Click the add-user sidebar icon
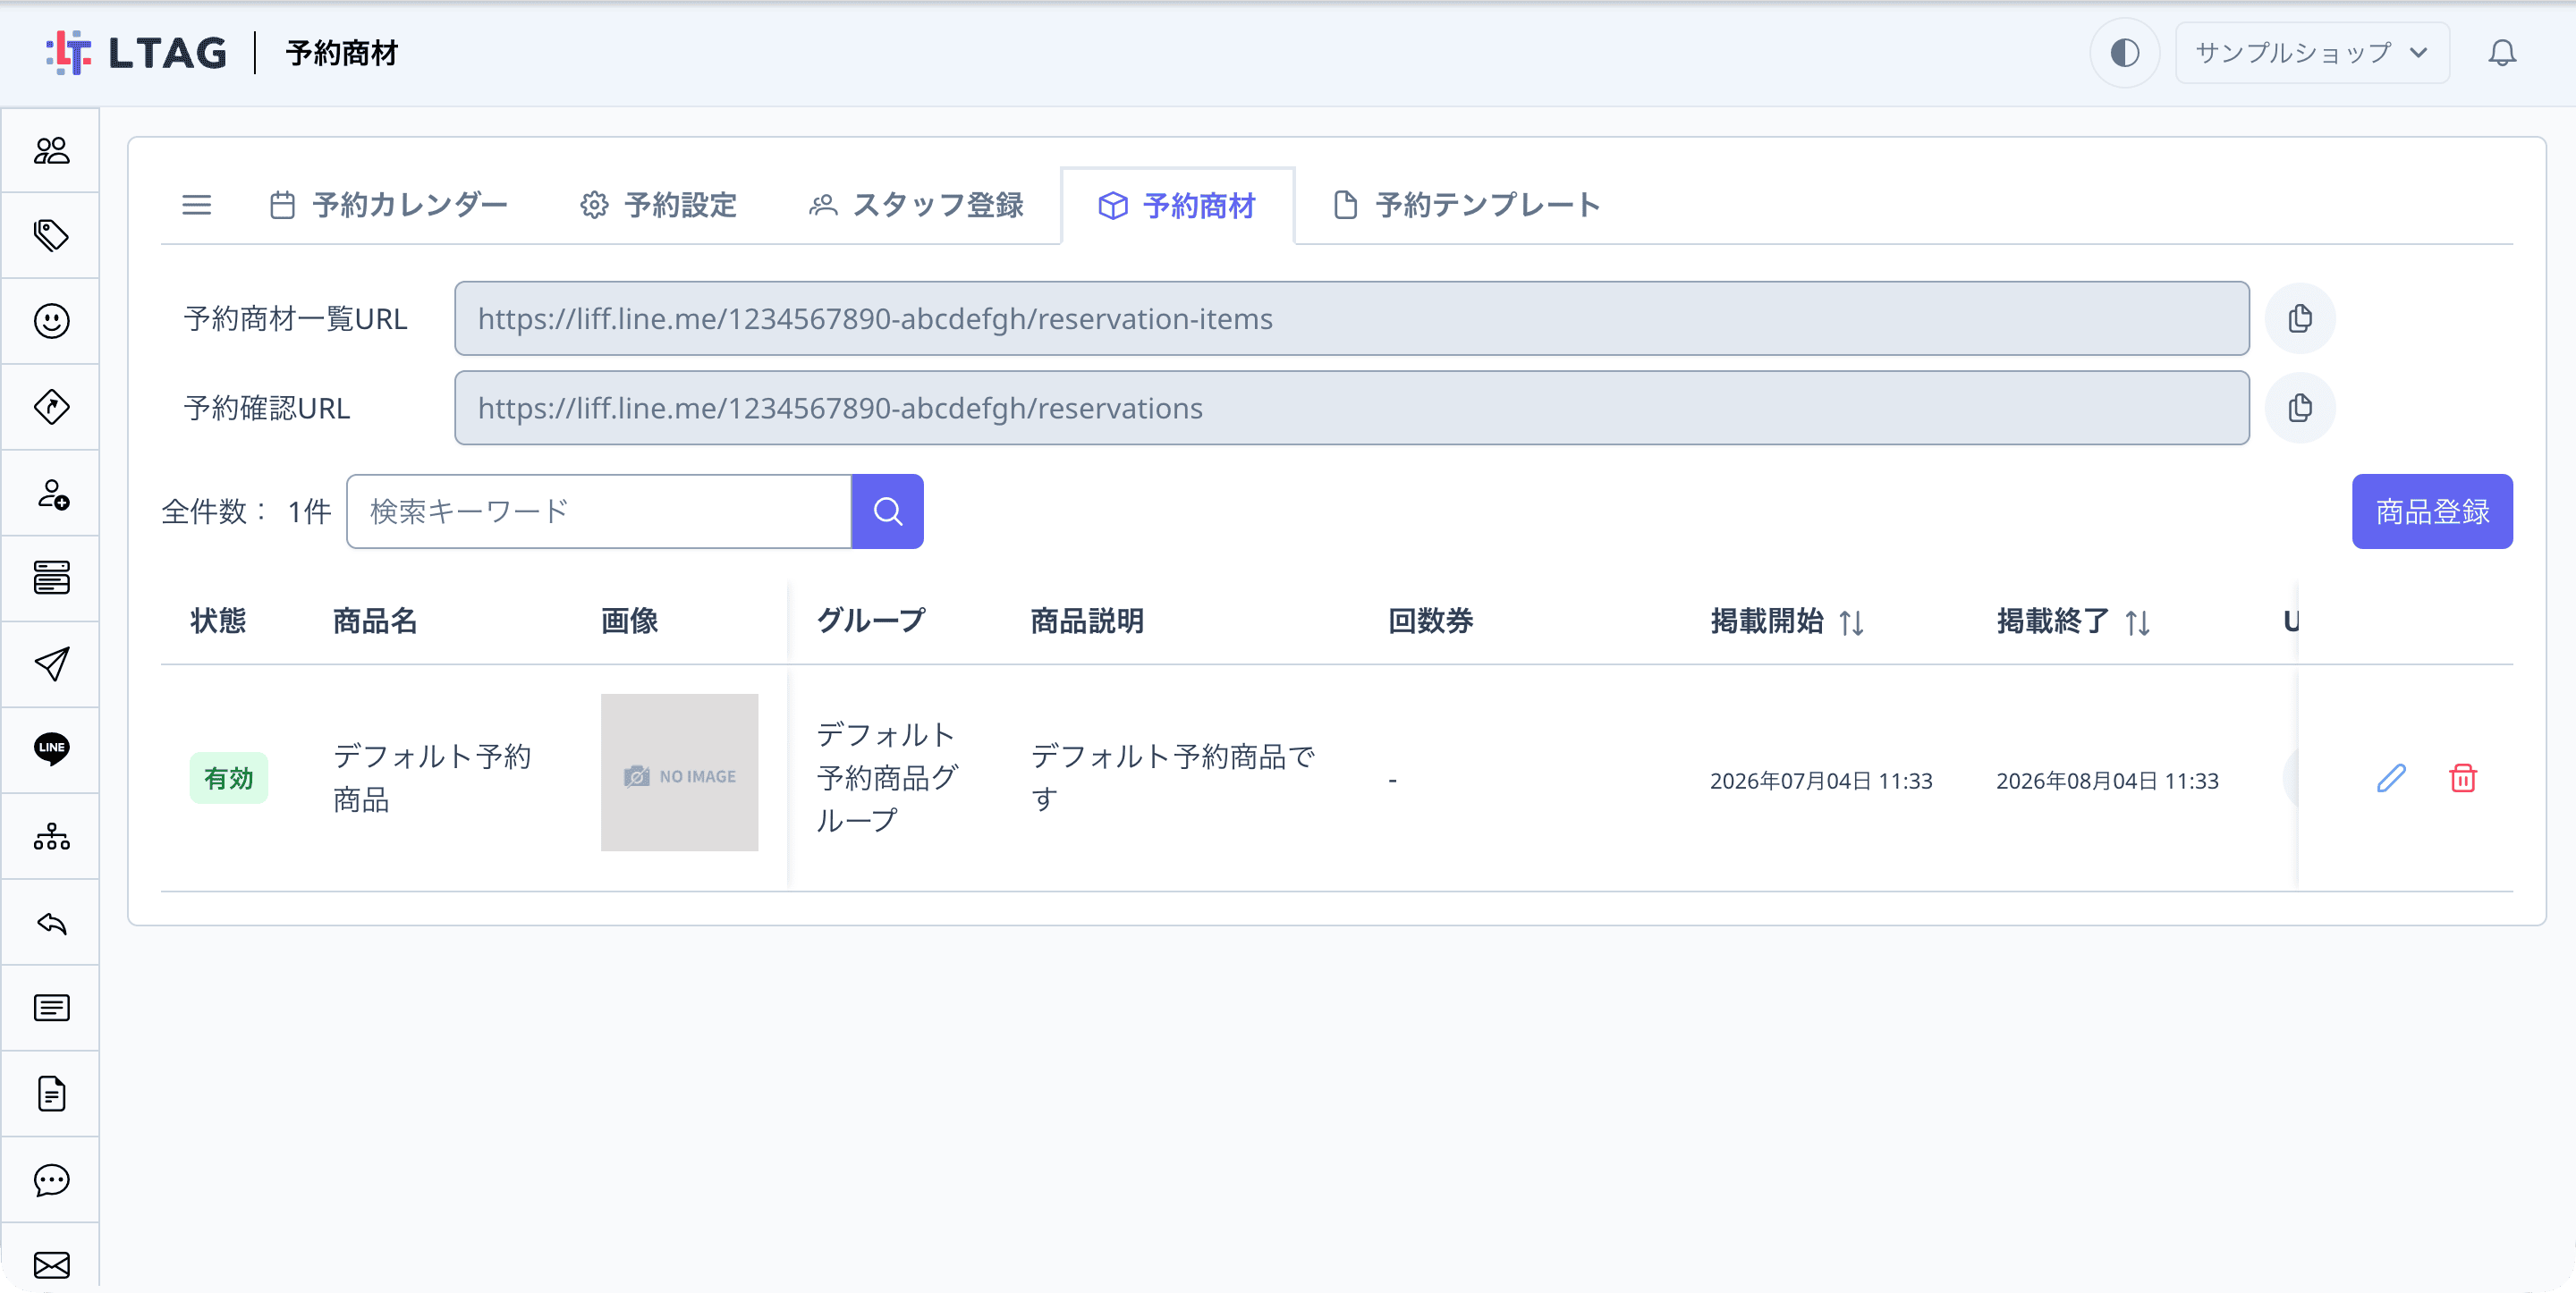The image size is (2576, 1293). tap(51, 493)
